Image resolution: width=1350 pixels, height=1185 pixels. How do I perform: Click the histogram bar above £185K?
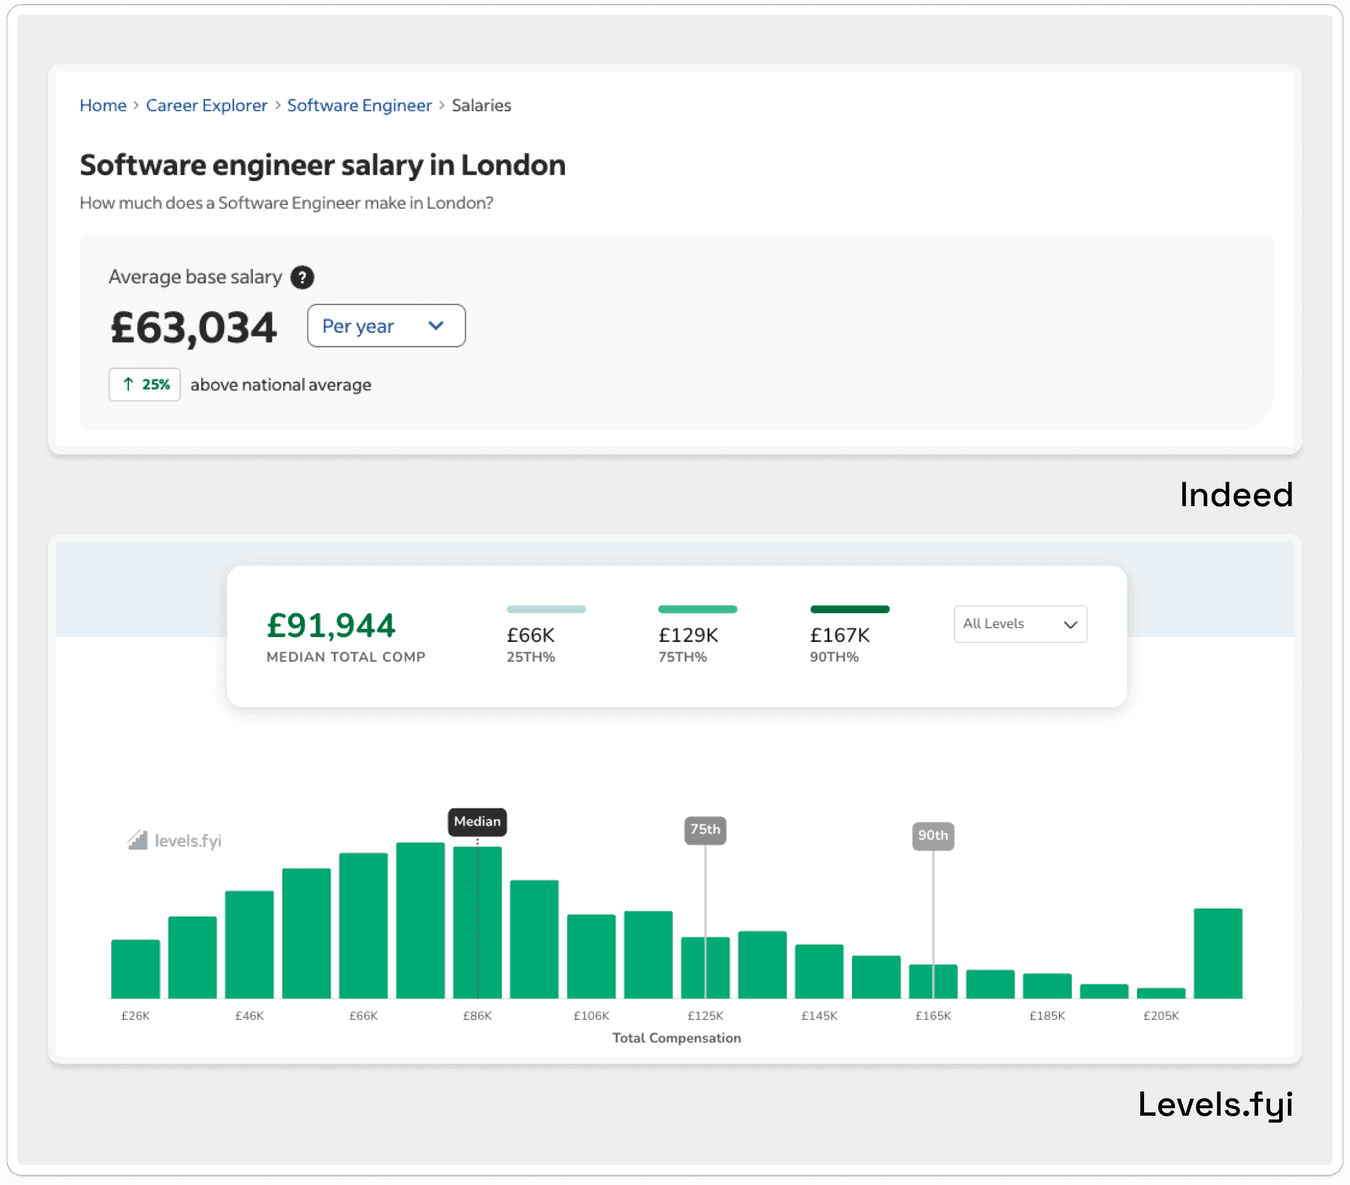pos(1047,986)
